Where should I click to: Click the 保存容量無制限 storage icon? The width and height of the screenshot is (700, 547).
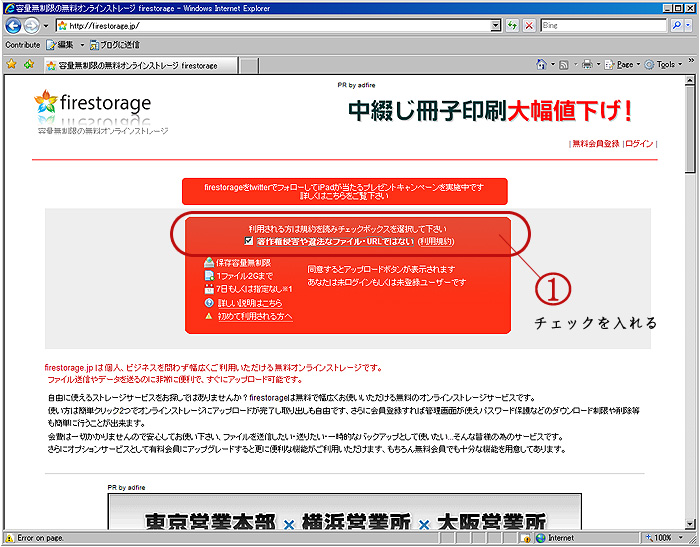coord(209,262)
